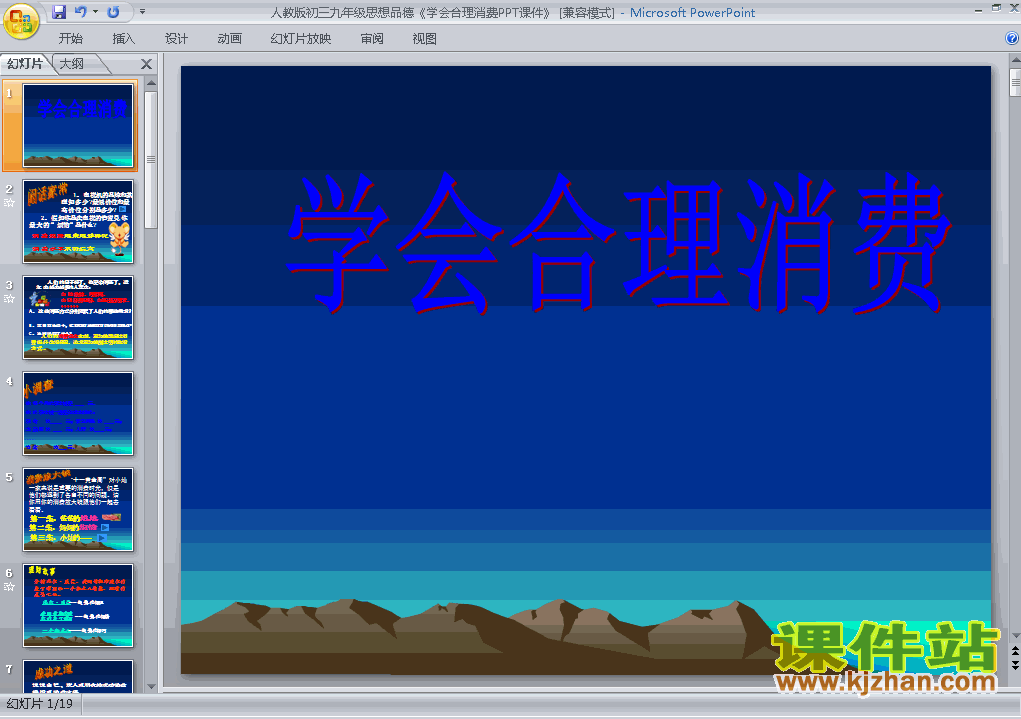Click main editing area scroll down arrow
The height and width of the screenshot is (719, 1021).
coord(1015,635)
